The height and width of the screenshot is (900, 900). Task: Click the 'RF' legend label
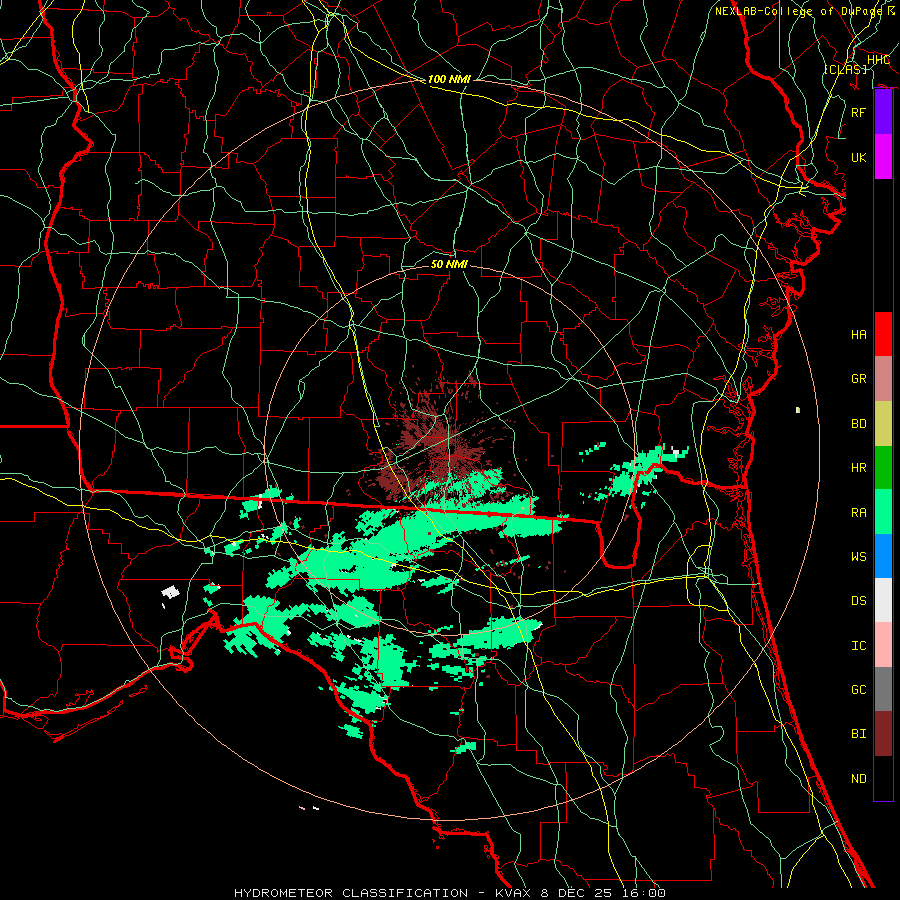click(858, 112)
